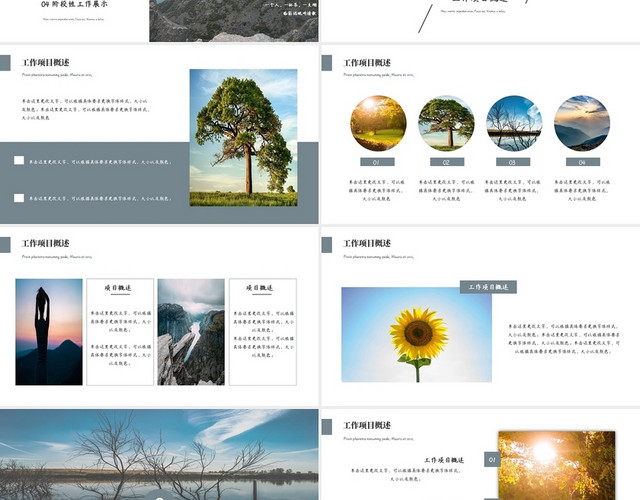Select the rocky canyon river photo

click(191, 332)
